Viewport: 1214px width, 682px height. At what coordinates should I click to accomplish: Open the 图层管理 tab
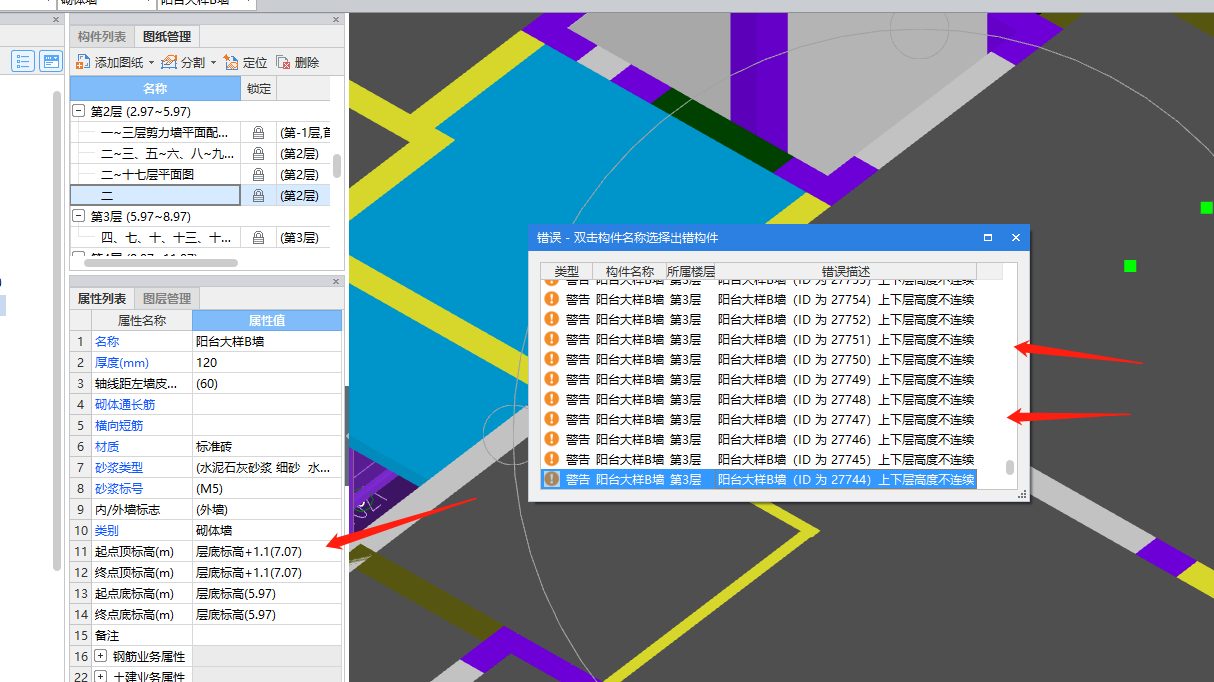[166, 299]
